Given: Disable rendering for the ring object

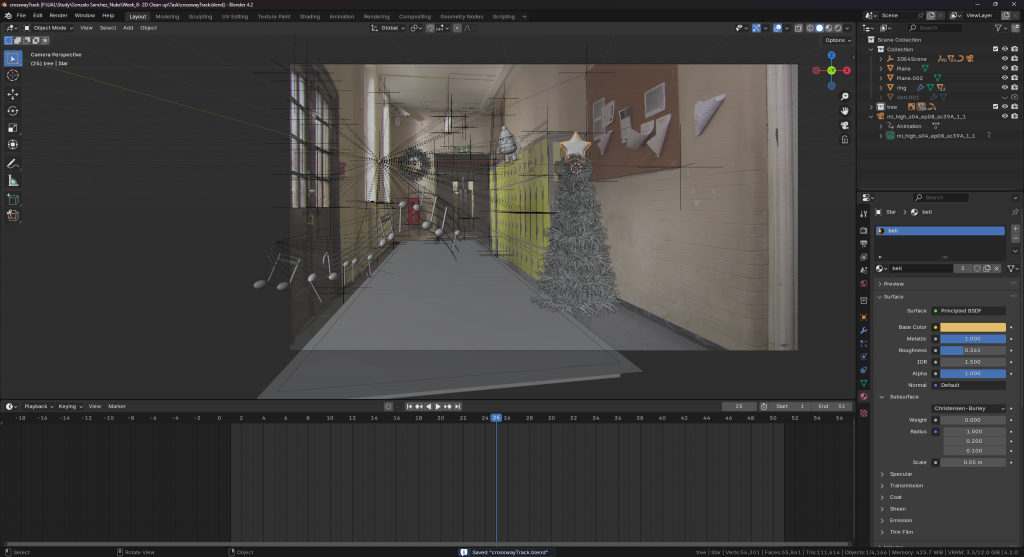Looking at the screenshot, I should click(1014, 88).
